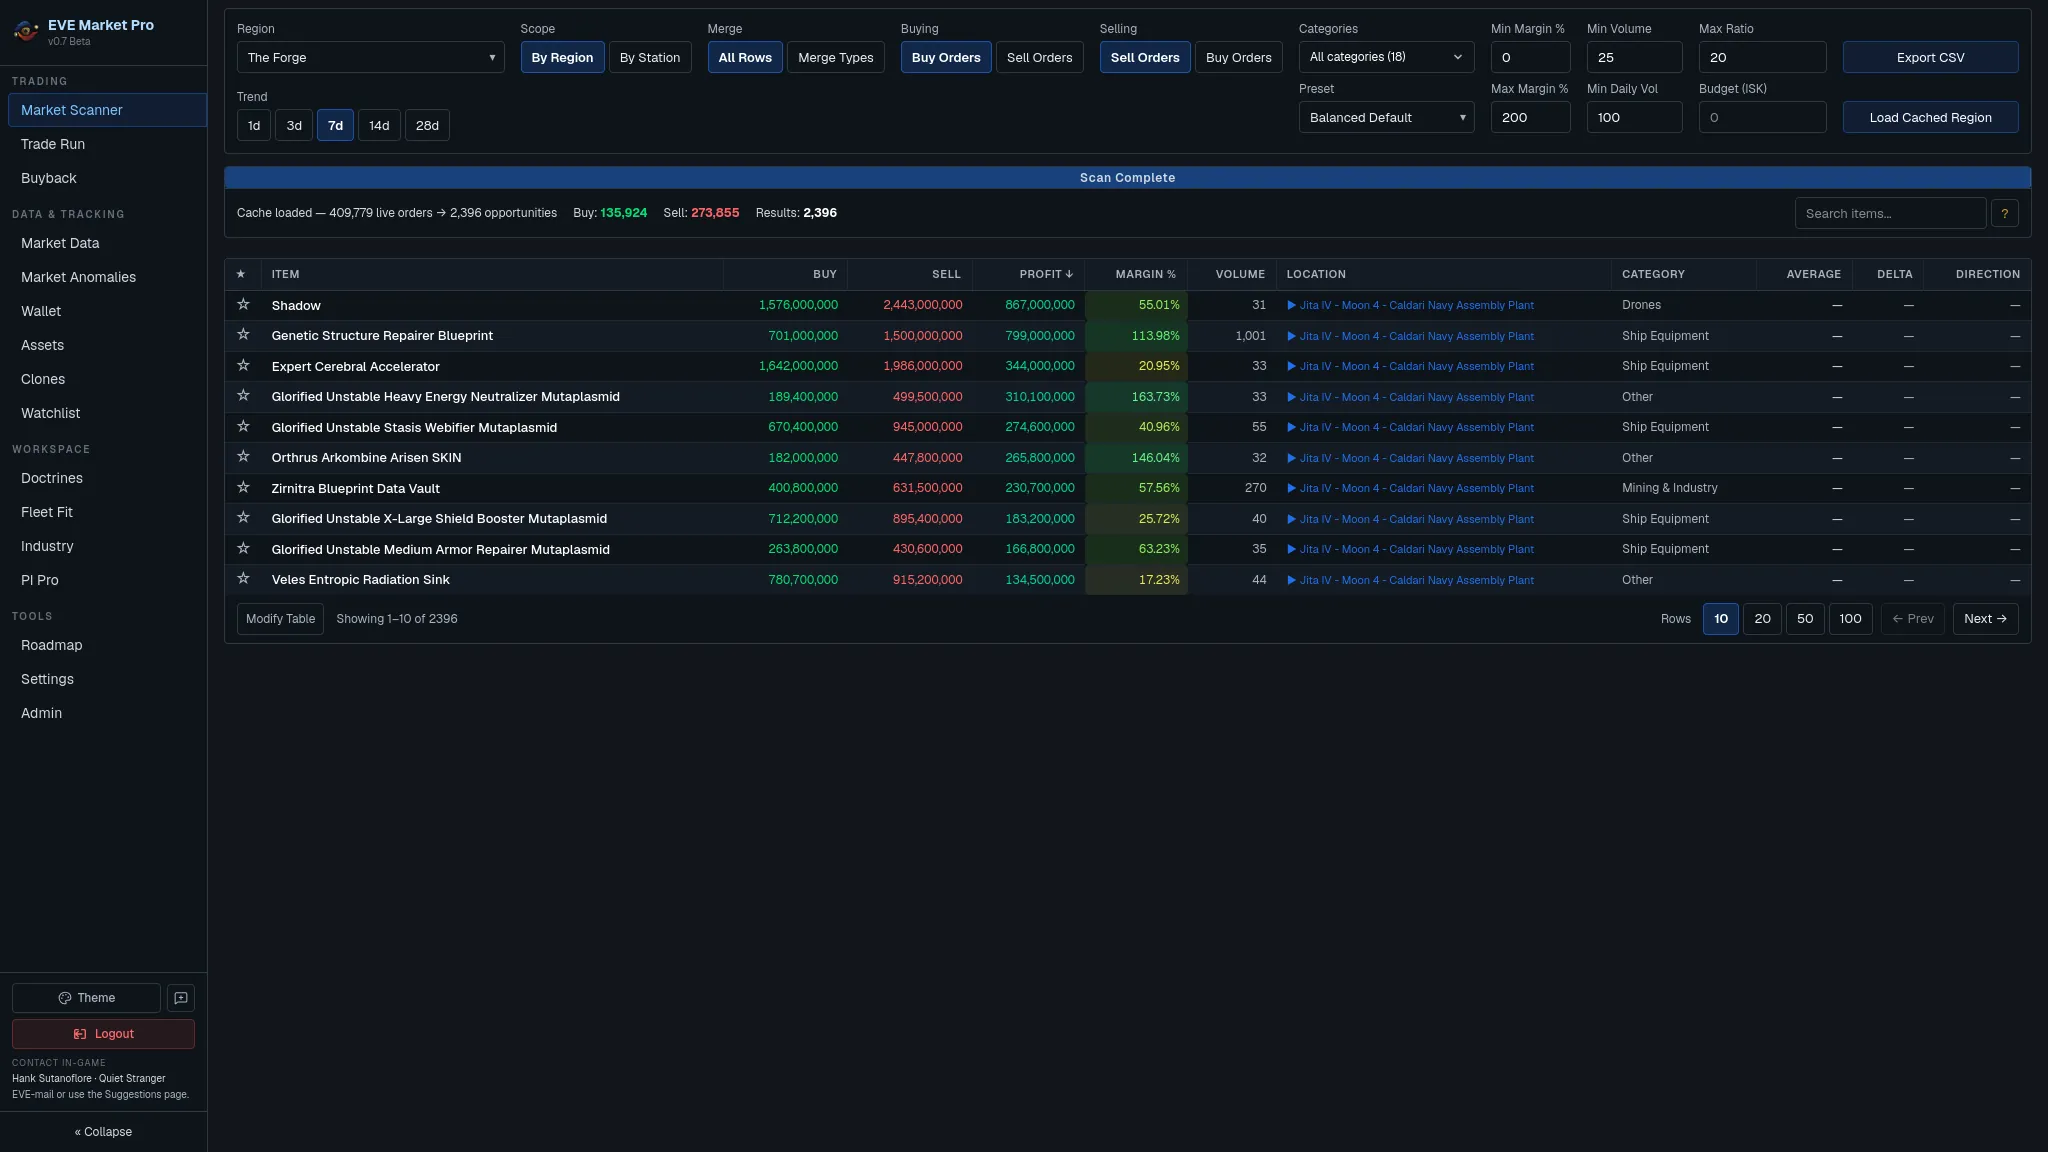The height and width of the screenshot is (1152, 2048).
Task: Focus the Min Margin % input
Action: pos(1530,57)
